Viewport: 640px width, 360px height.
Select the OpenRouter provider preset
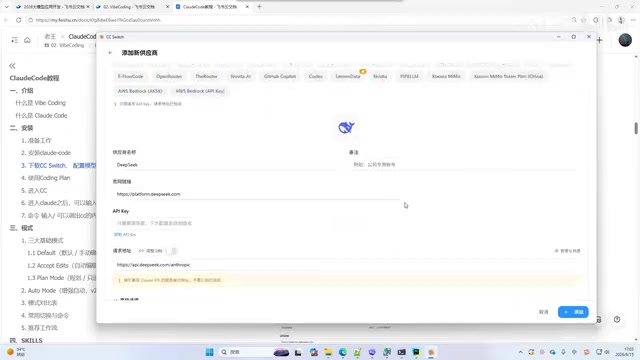pyautogui.click(x=169, y=76)
